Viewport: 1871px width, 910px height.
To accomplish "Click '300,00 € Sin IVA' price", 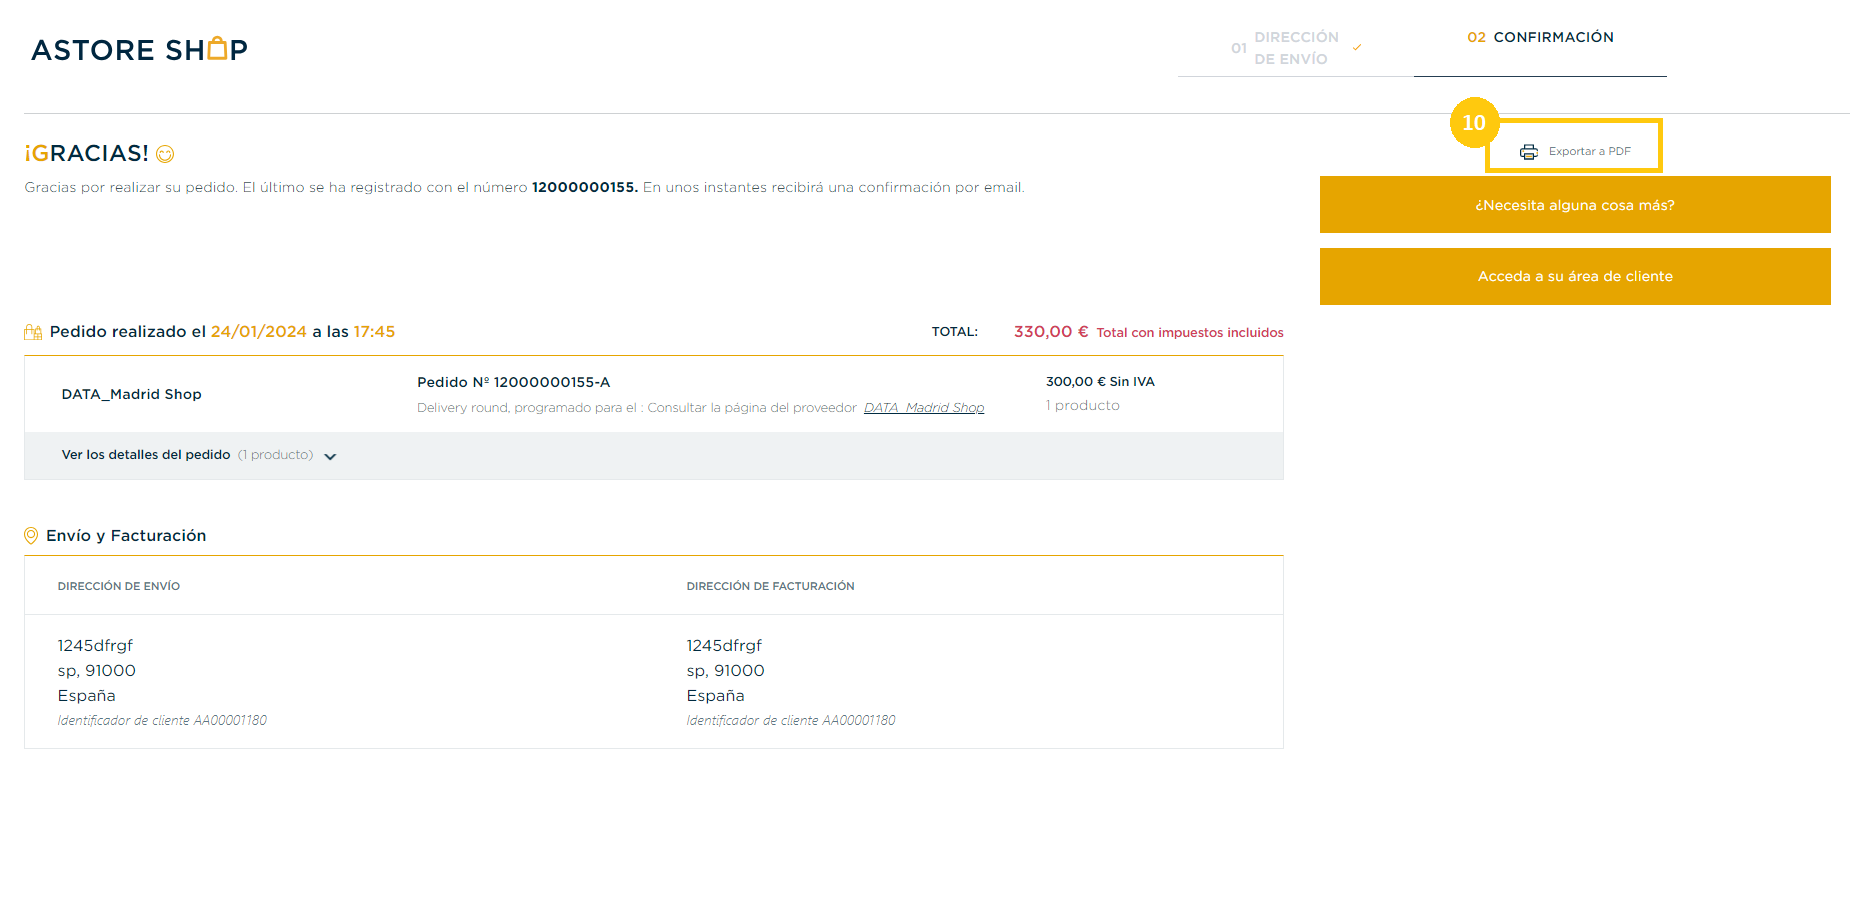I will pos(1100,382).
